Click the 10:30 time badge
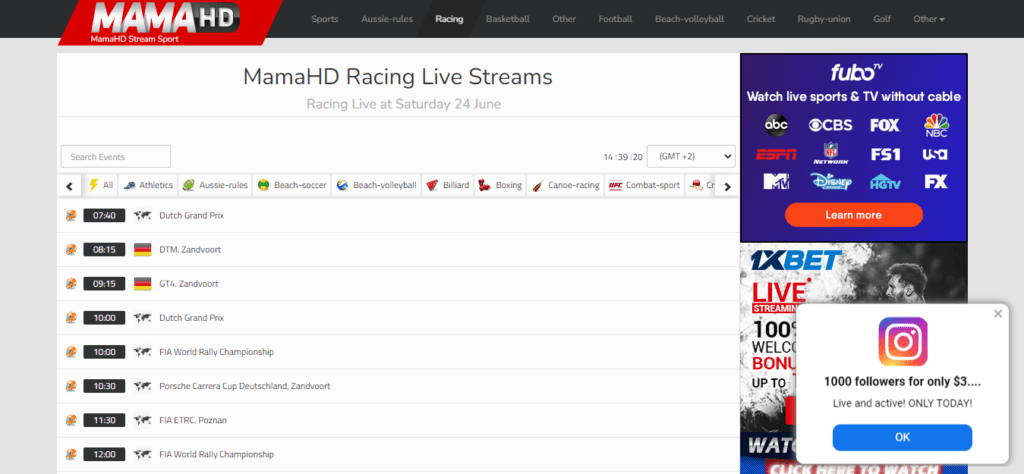The height and width of the screenshot is (474, 1024). (x=104, y=386)
